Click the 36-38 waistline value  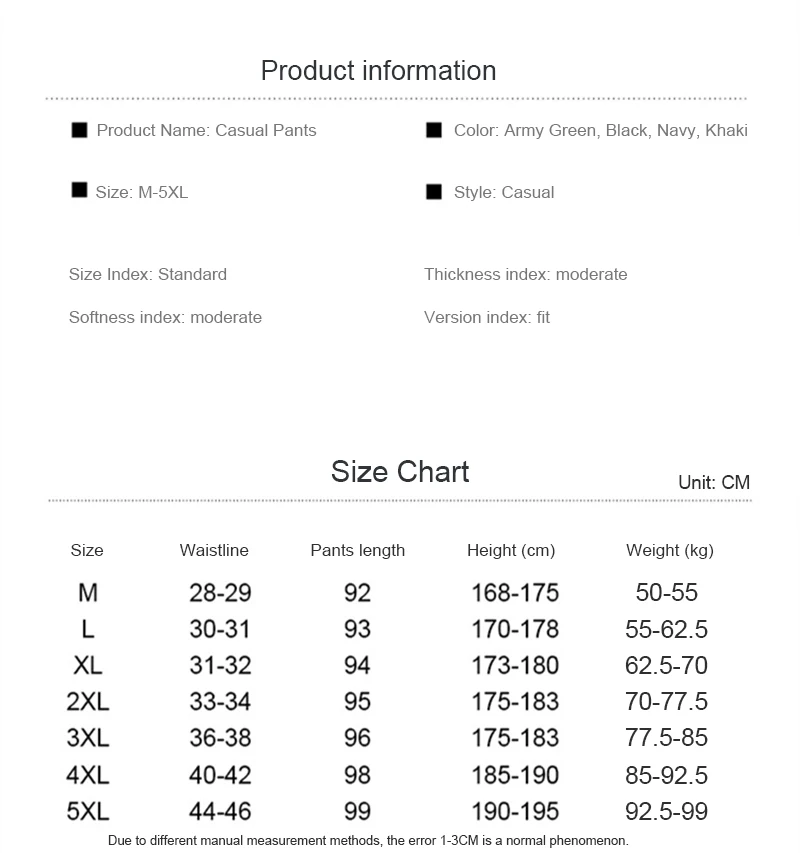[x=220, y=738]
